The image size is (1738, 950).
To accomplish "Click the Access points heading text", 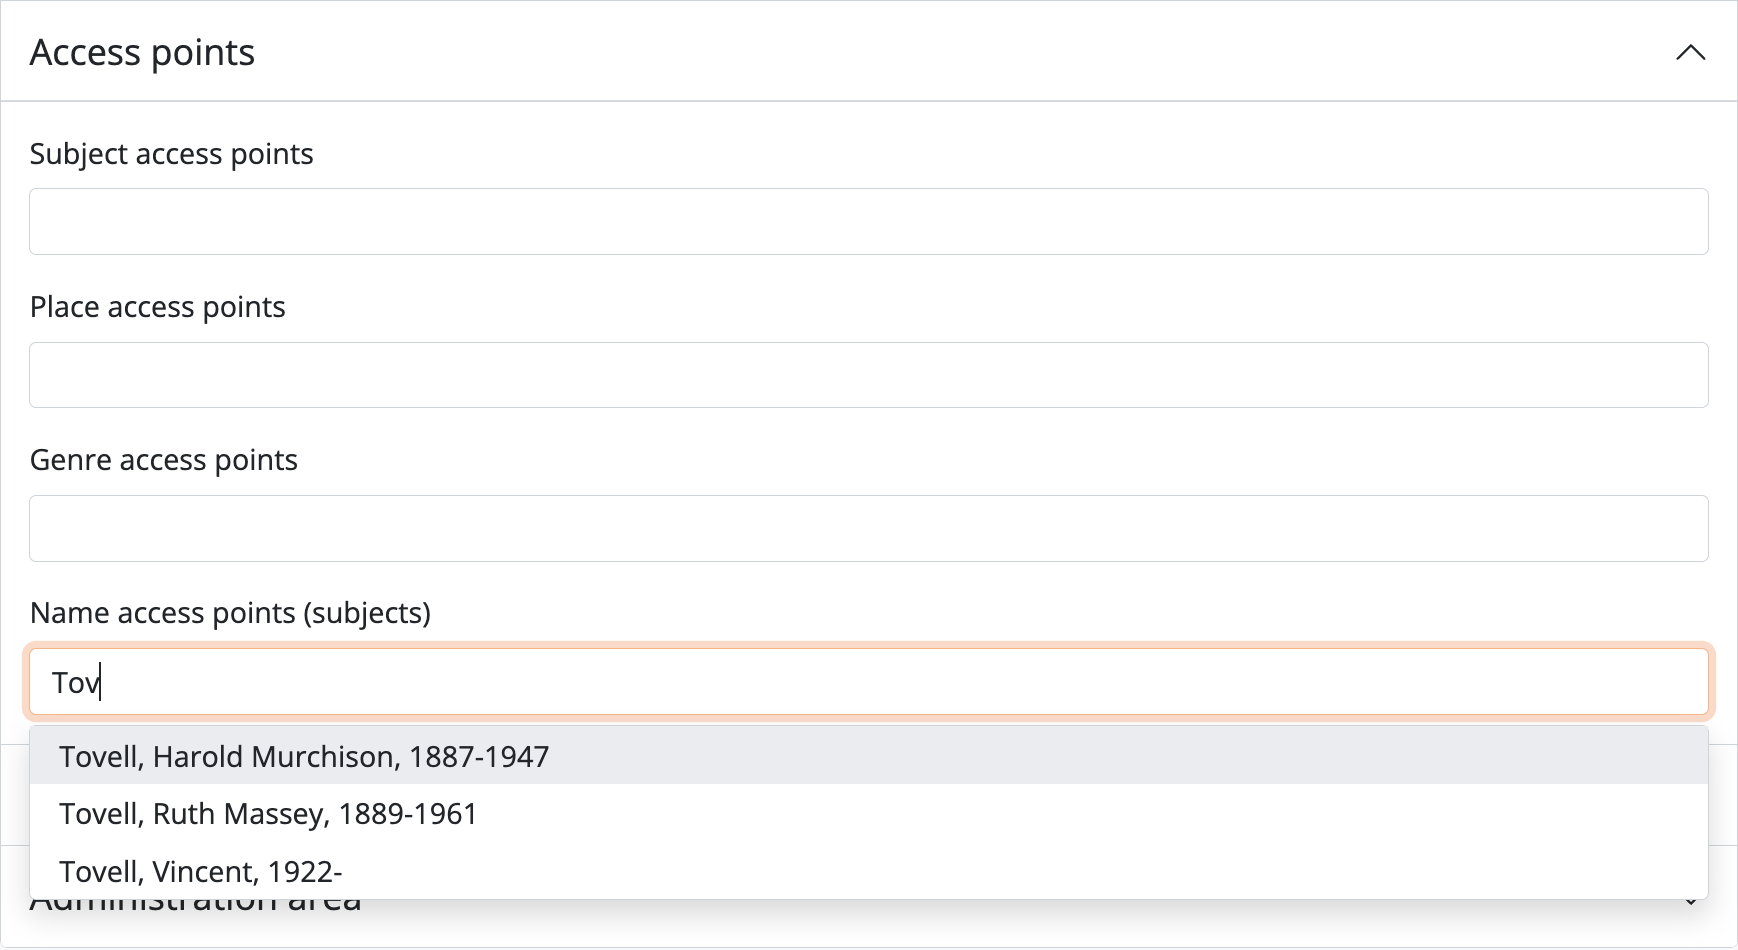I will point(142,52).
